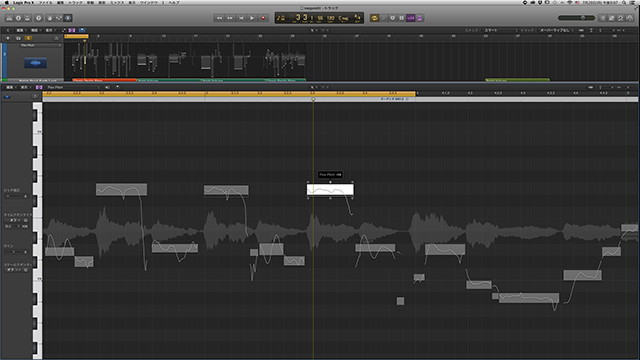Open the Snap スマート dropdown
The width and height of the screenshot is (640, 360).
point(500,30)
